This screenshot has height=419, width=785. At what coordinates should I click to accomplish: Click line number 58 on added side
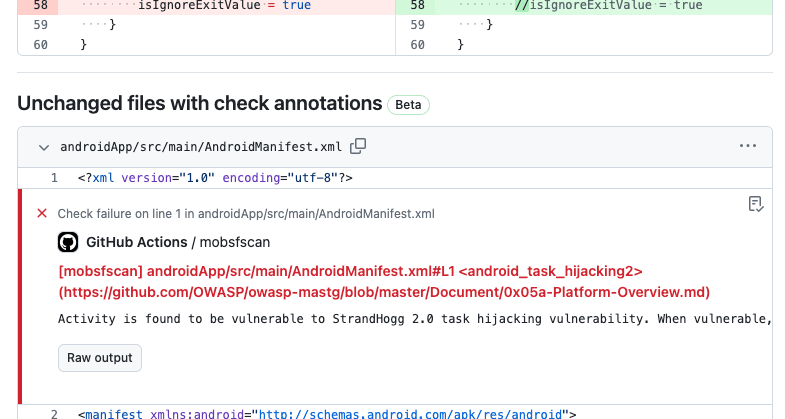click(418, 6)
